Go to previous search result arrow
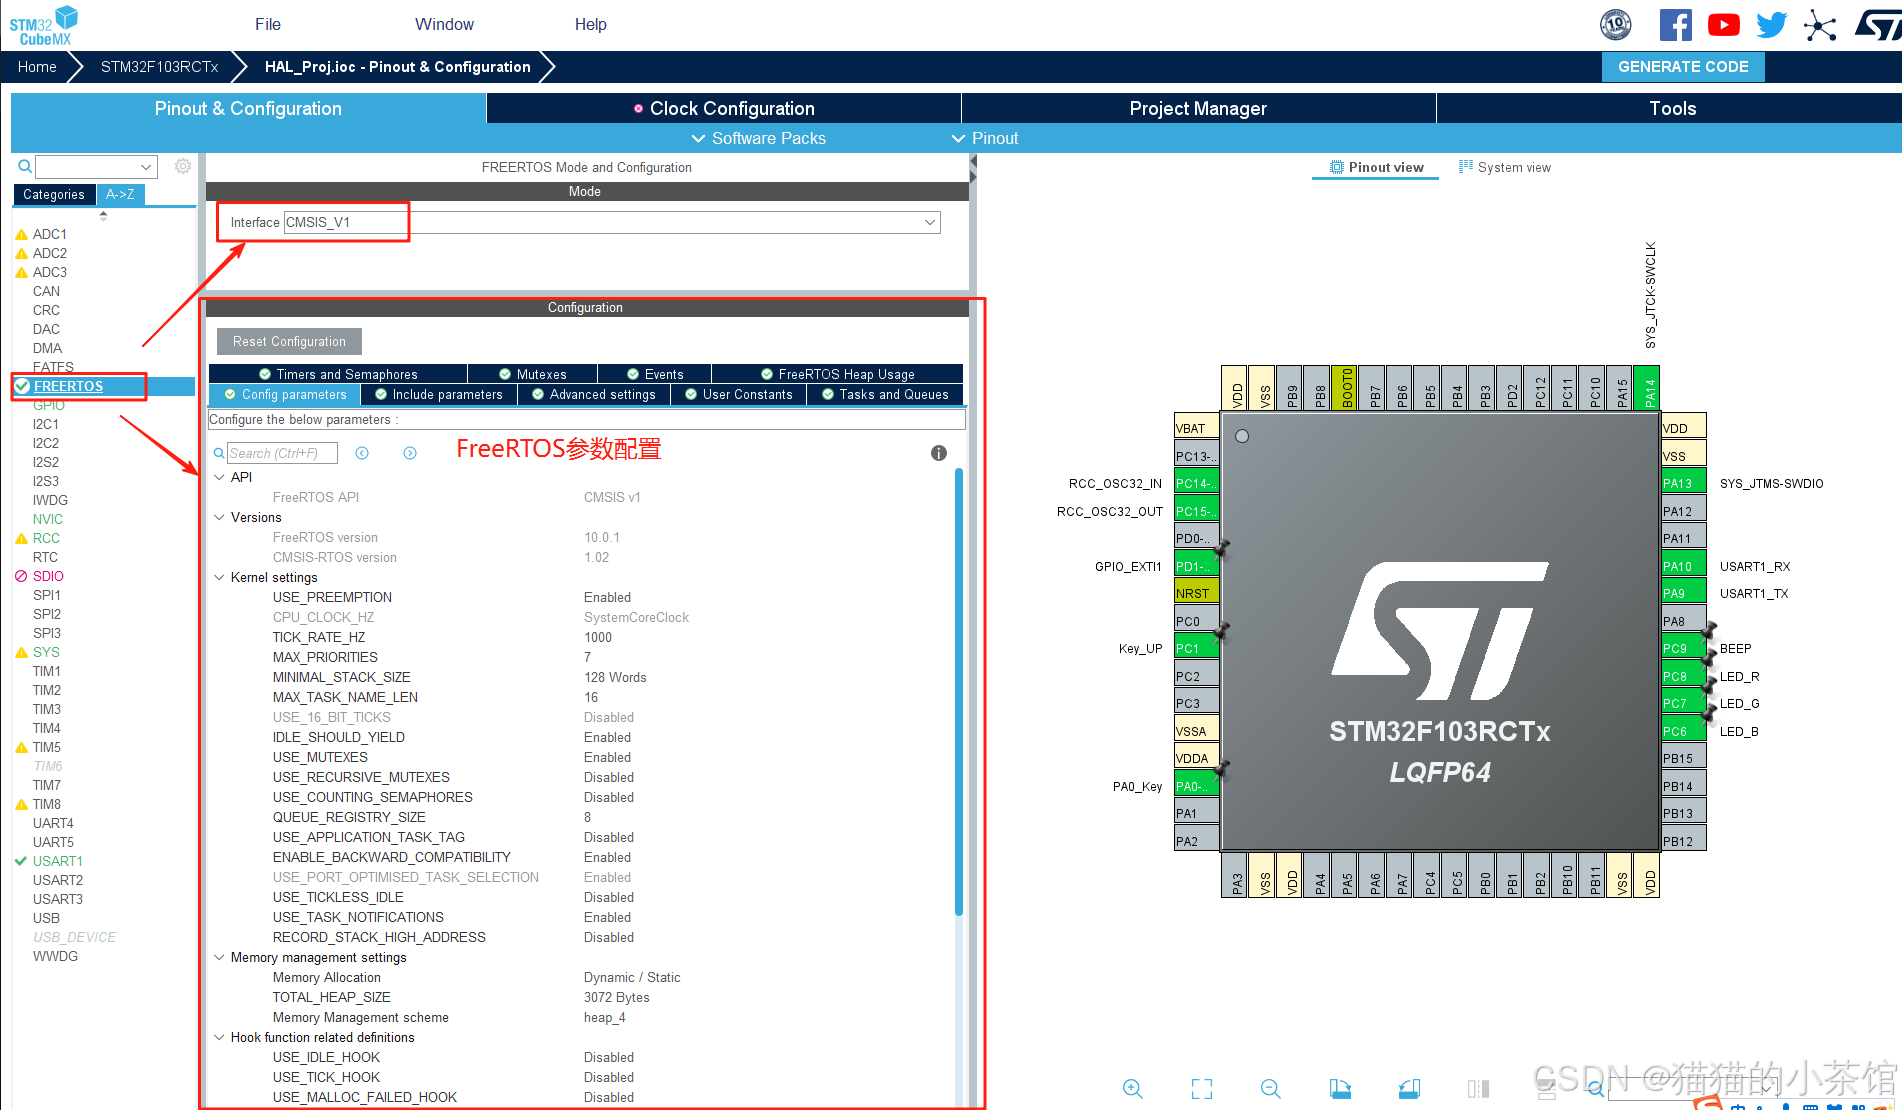The image size is (1902, 1110). (362, 453)
